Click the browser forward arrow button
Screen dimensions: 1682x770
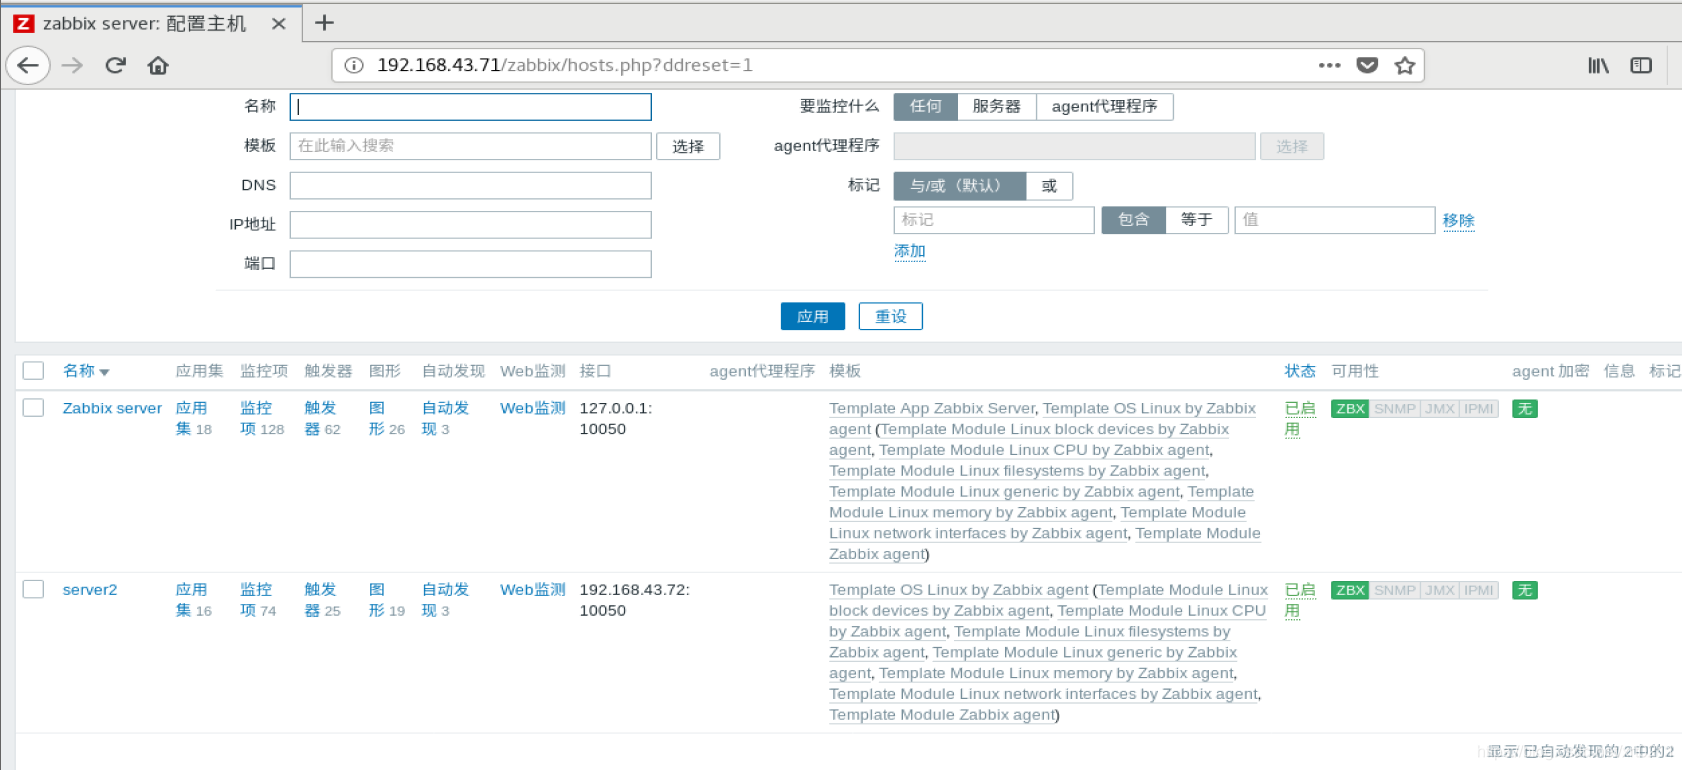[x=72, y=66]
